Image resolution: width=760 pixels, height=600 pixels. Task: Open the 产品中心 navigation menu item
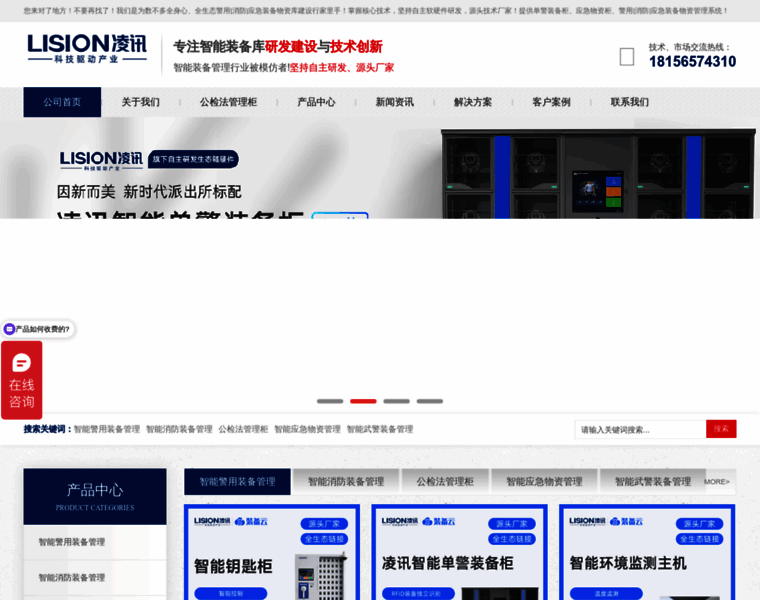(x=316, y=102)
